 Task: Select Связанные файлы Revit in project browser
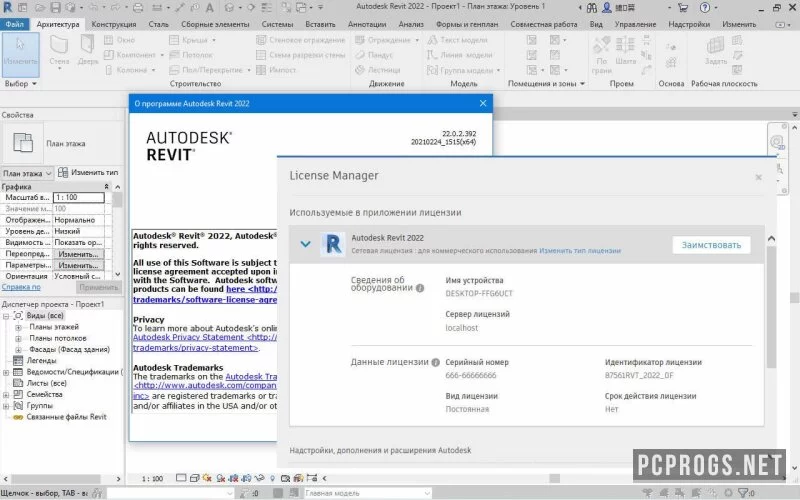coord(66,417)
